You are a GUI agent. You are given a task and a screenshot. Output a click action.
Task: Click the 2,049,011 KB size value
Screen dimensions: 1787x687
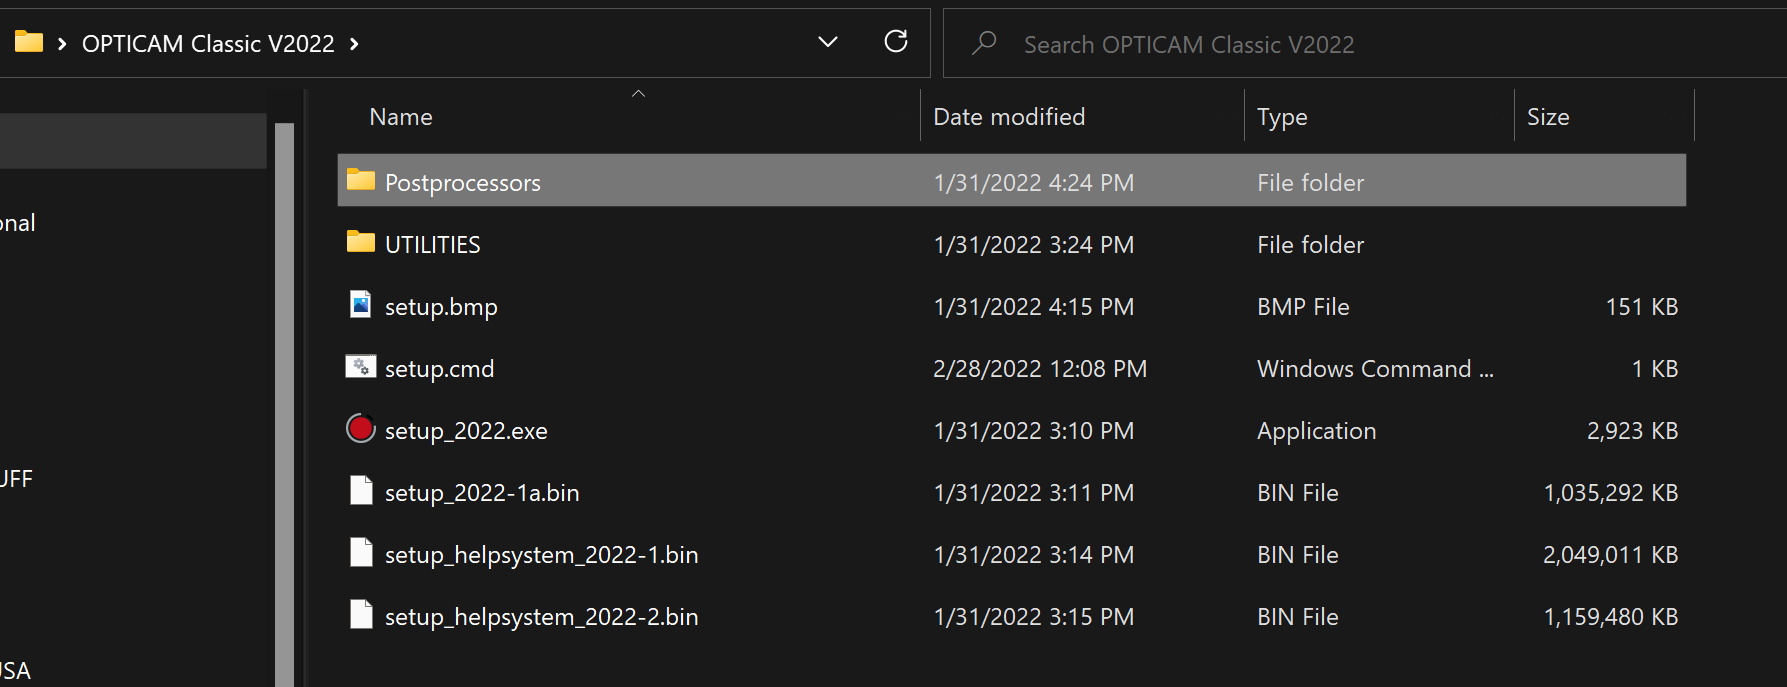click(x=1610, y=555)
